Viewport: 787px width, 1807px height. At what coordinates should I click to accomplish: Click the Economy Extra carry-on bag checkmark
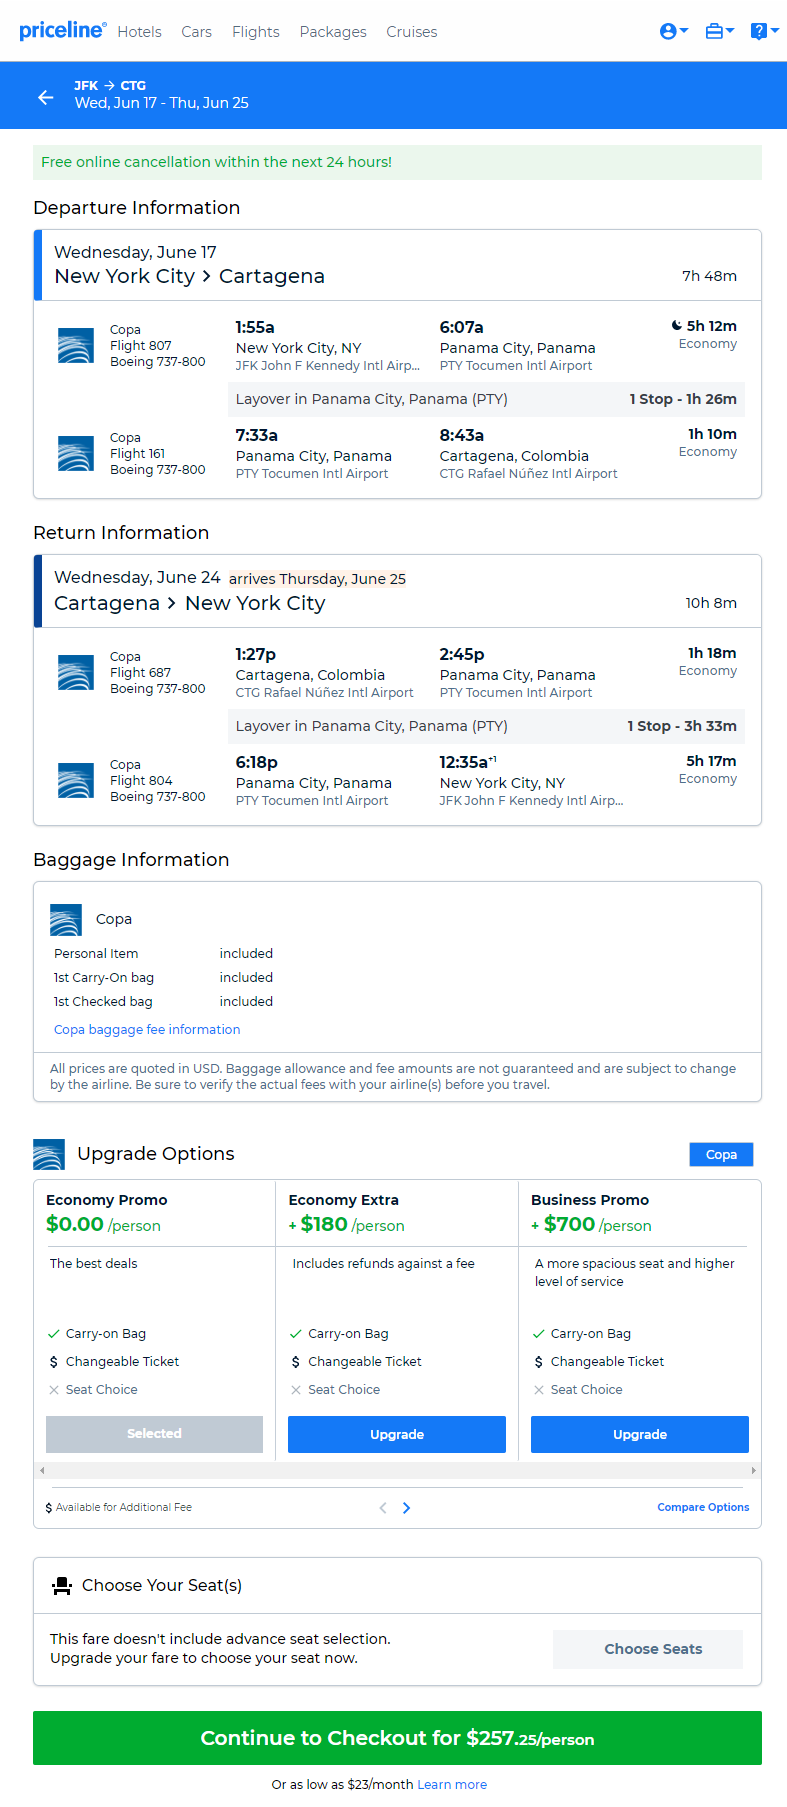[x=296, y=1334]
